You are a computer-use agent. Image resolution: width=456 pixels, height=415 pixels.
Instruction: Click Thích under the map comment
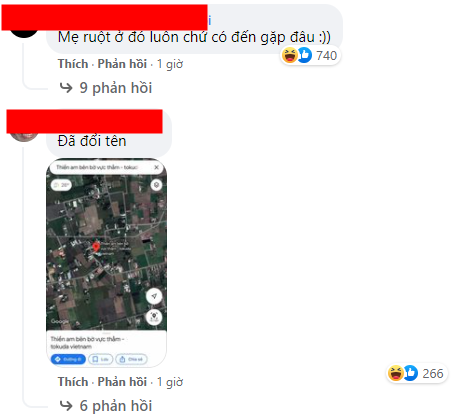point(73,382)
